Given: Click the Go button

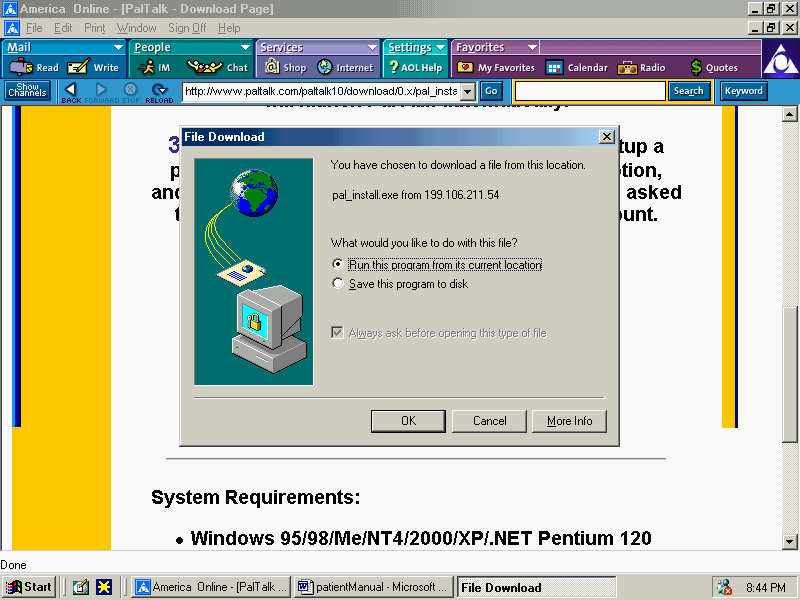Looking at the screenshot, I should tap(491, 91).
